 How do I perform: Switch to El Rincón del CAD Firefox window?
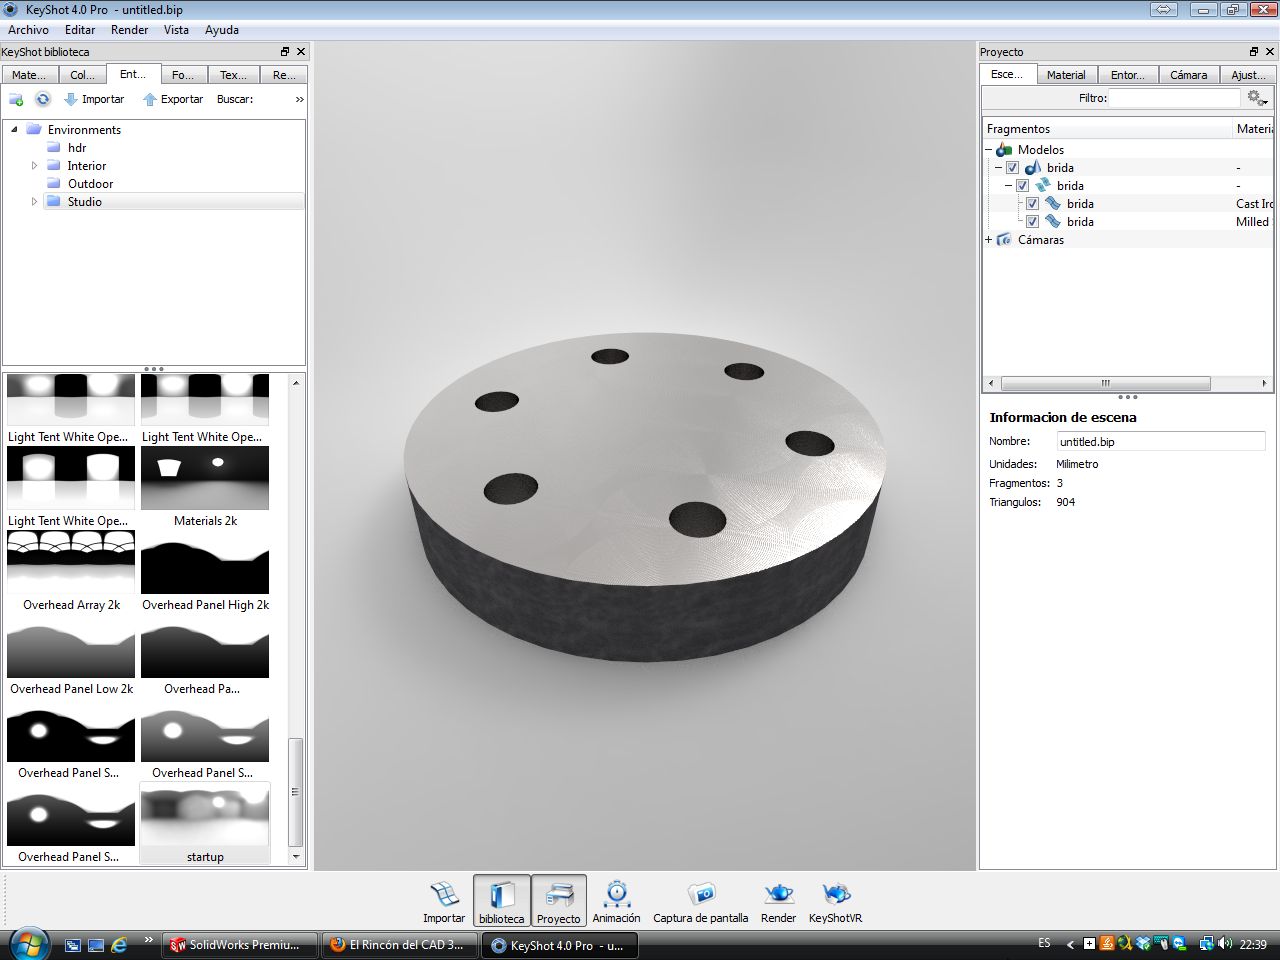point(400,944)
